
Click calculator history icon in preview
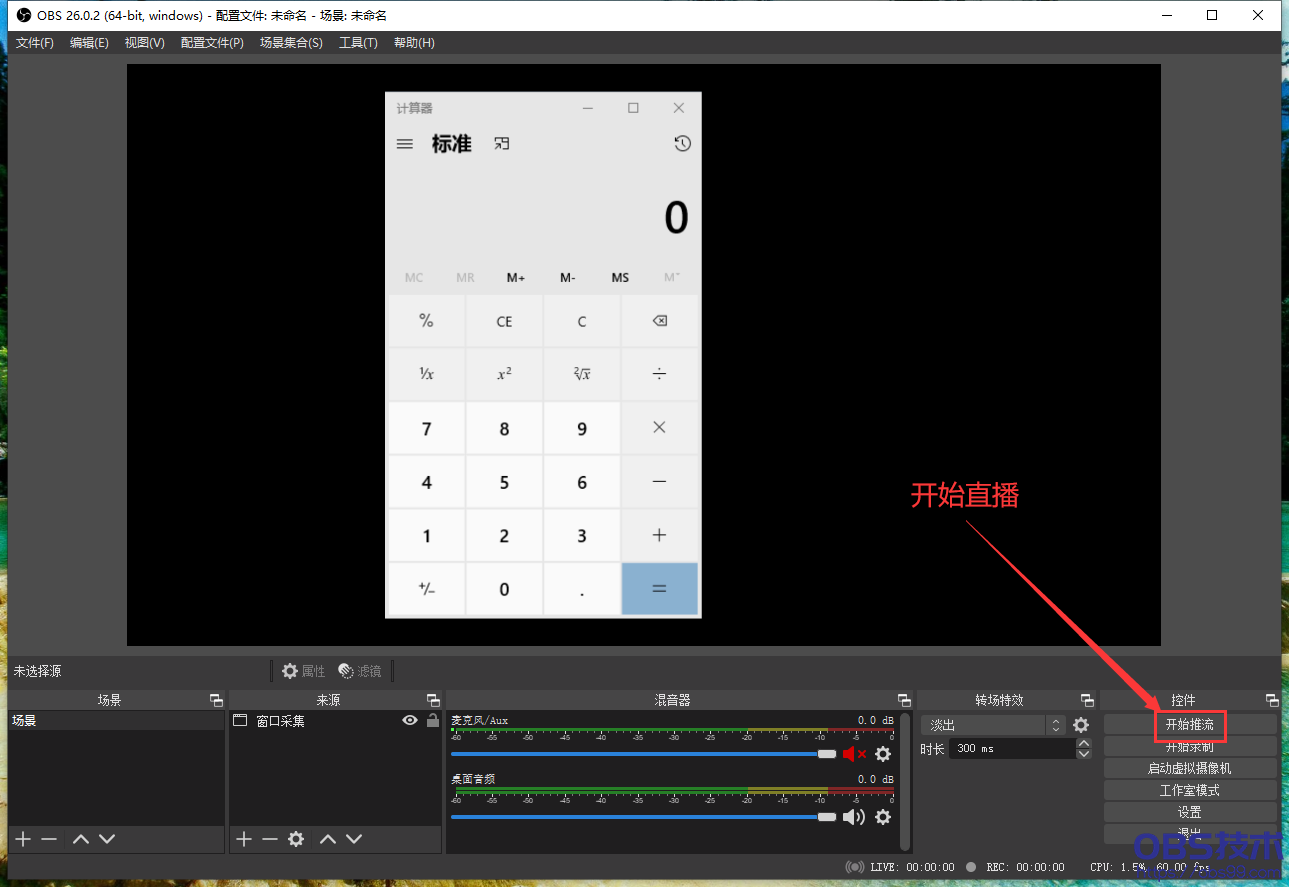tap(682, 144)
